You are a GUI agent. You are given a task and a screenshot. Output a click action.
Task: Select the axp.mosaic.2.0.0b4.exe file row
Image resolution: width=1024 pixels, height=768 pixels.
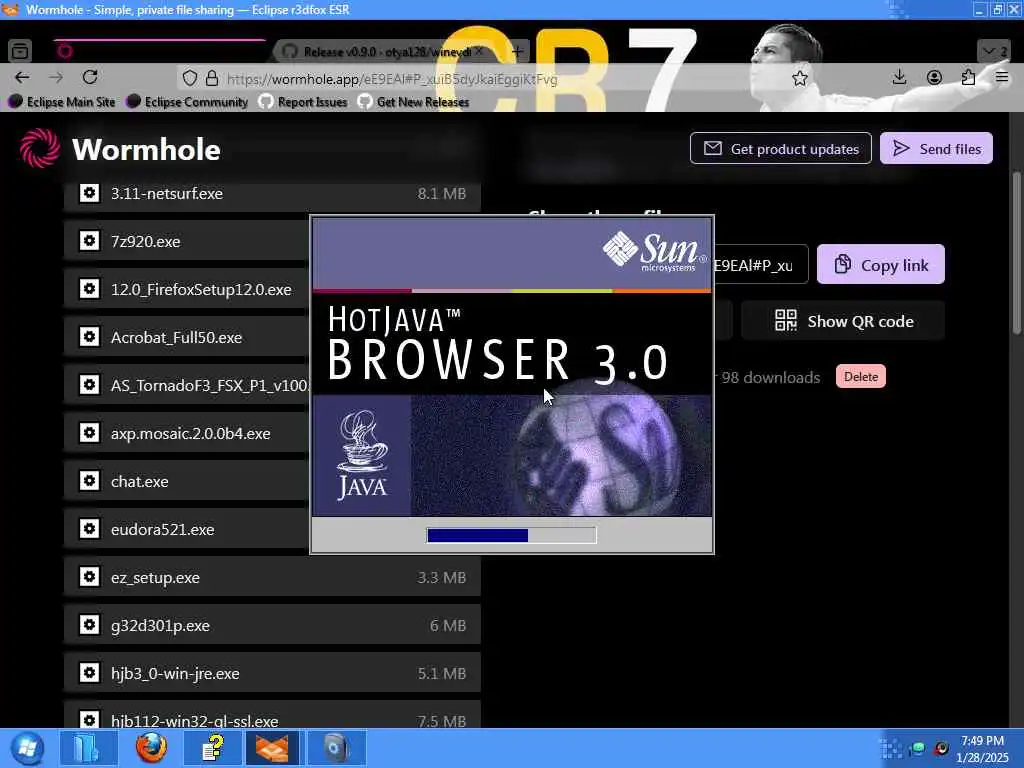click(x=187, y=433)
